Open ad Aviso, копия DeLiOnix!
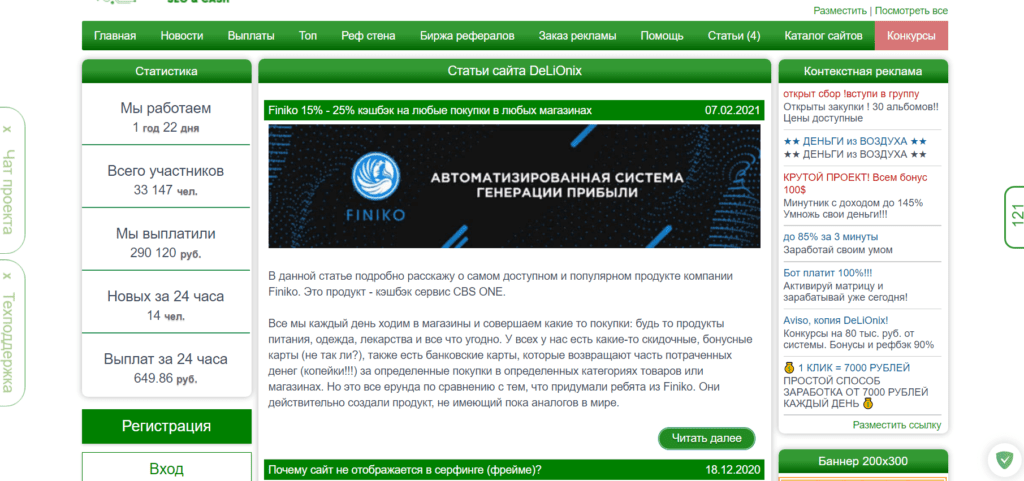The width and height of the screenshot is (1024, 481). coord(835,320)
